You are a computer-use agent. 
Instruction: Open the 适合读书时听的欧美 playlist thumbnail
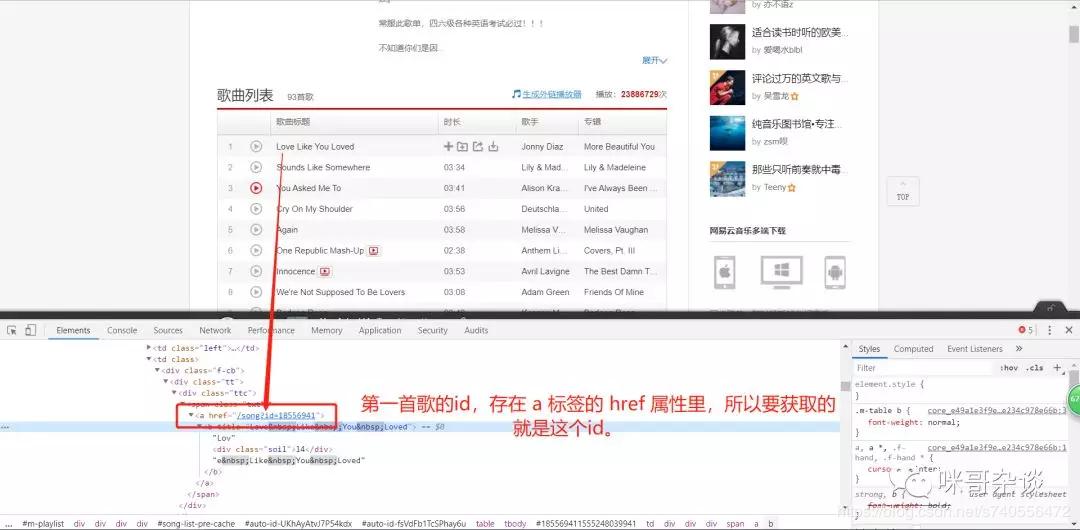coord(727,42)
